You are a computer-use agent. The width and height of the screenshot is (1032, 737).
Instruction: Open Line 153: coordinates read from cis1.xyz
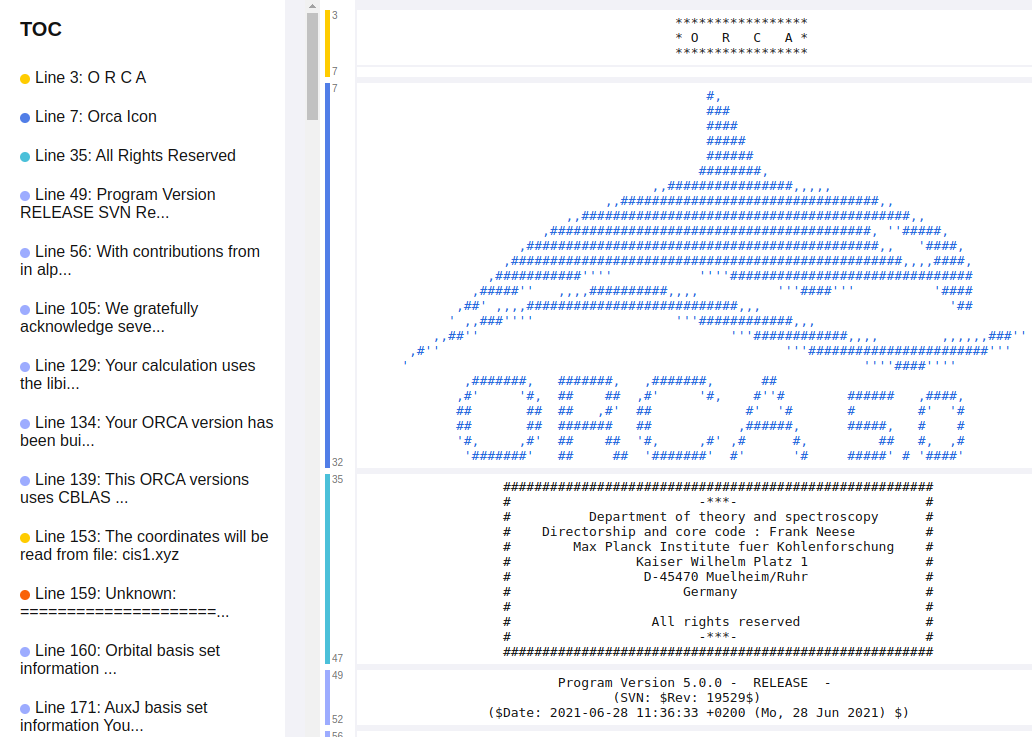[145, 545]
